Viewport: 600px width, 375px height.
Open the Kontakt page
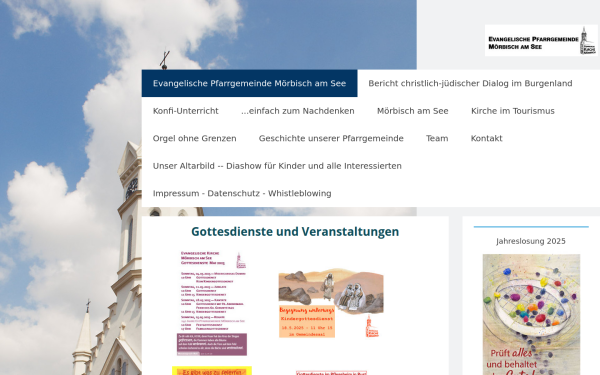[486, 138]
